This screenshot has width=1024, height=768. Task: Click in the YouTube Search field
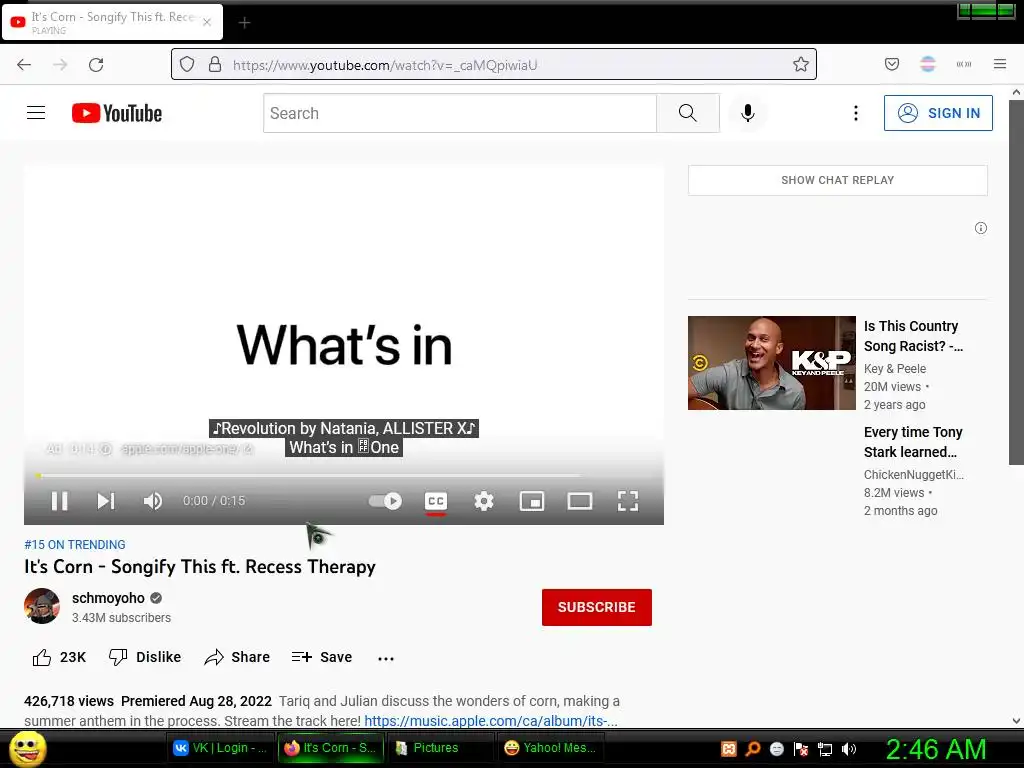pyautogui.click(x=460, y=113)
